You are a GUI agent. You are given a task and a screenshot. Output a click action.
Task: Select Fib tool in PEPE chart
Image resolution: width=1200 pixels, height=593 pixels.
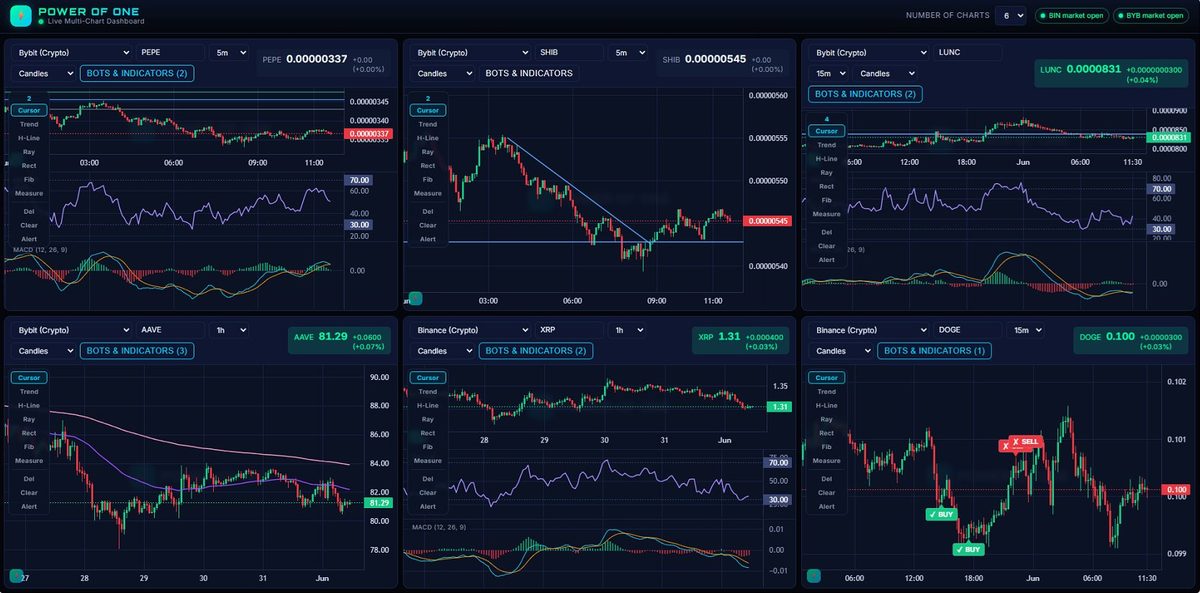[x=29, y=179]
